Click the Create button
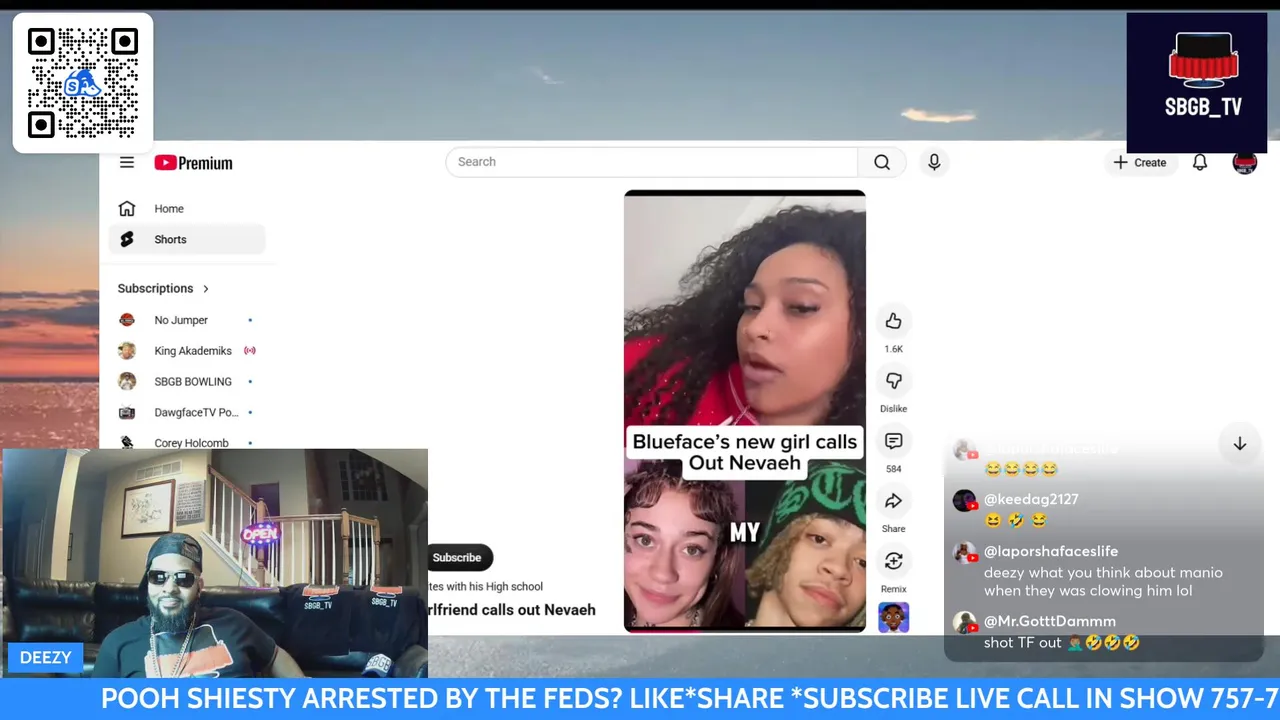This screenshot has width=1280, height=720. 1140,162
